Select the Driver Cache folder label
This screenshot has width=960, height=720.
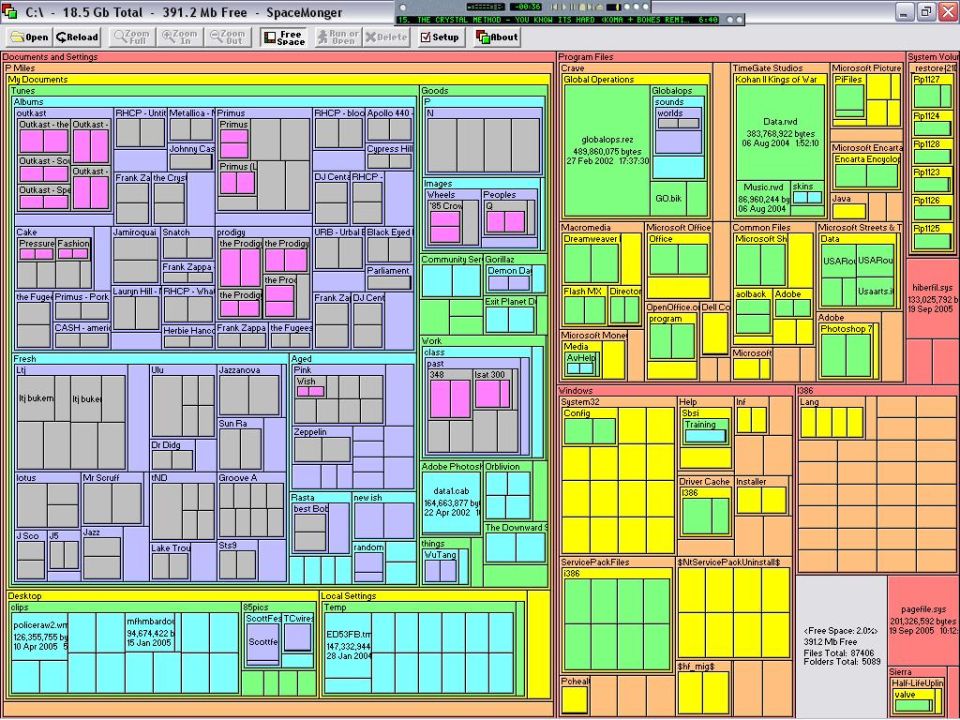(x=704, y=482)
